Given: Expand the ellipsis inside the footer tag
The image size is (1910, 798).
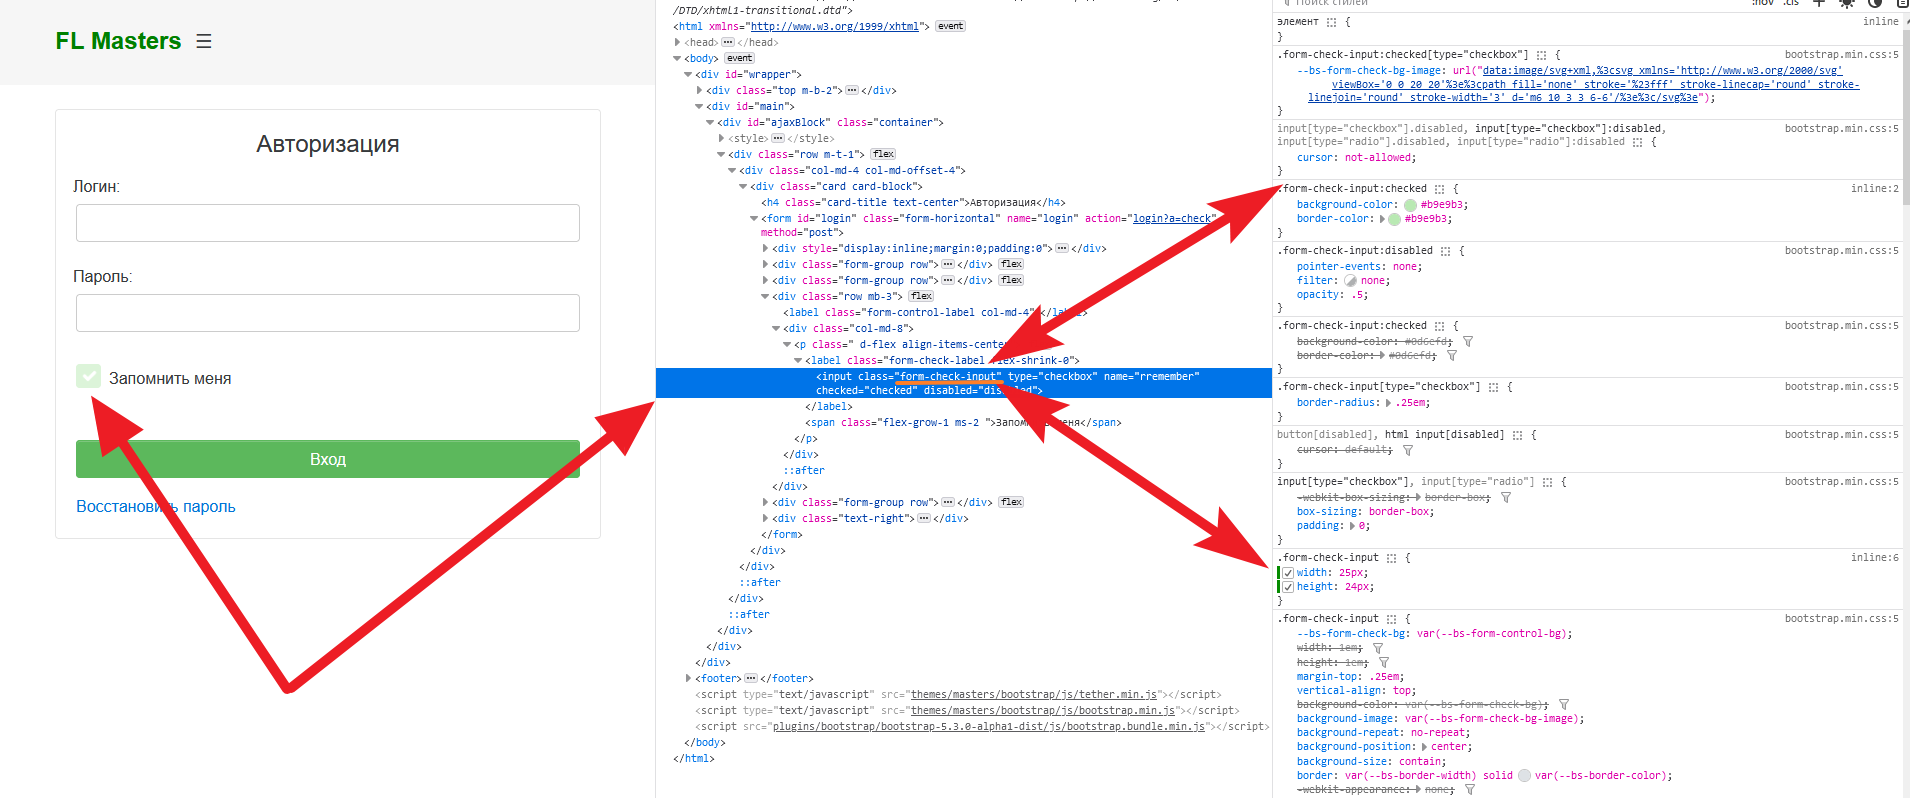Looking at the screenshot, I should point(751,678).
